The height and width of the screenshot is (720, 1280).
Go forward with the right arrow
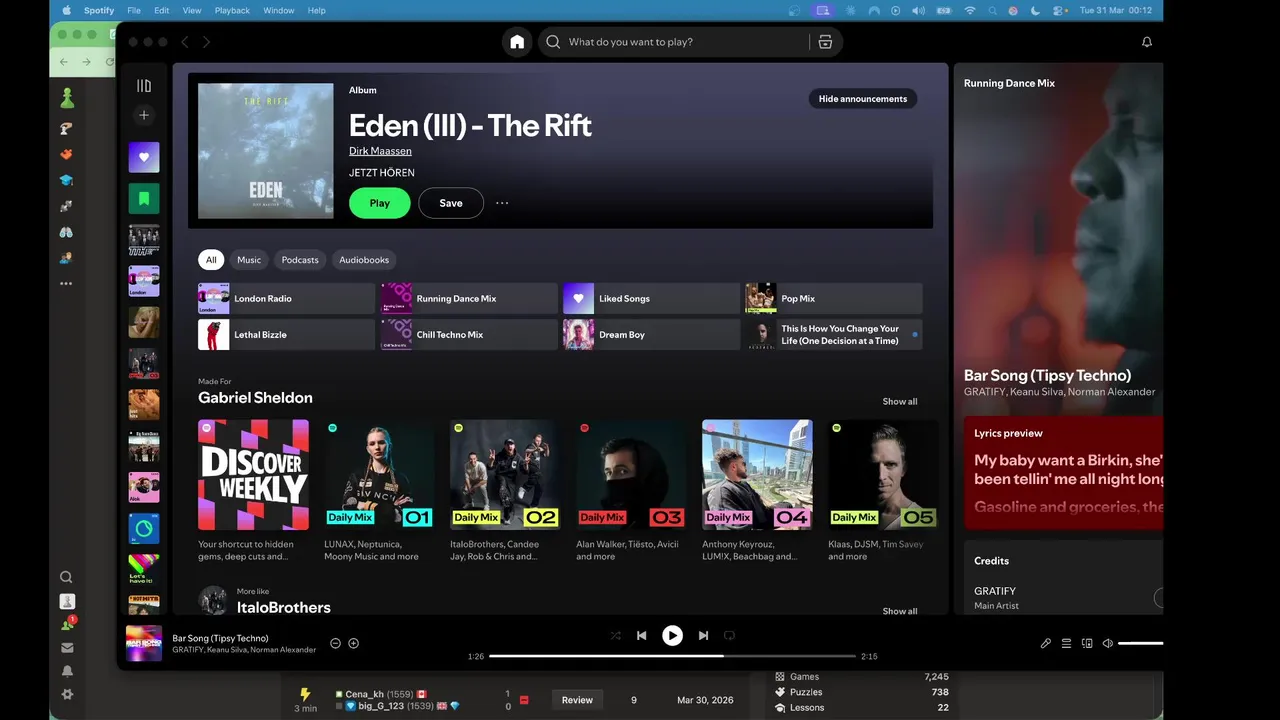click(x=206, y=42)
